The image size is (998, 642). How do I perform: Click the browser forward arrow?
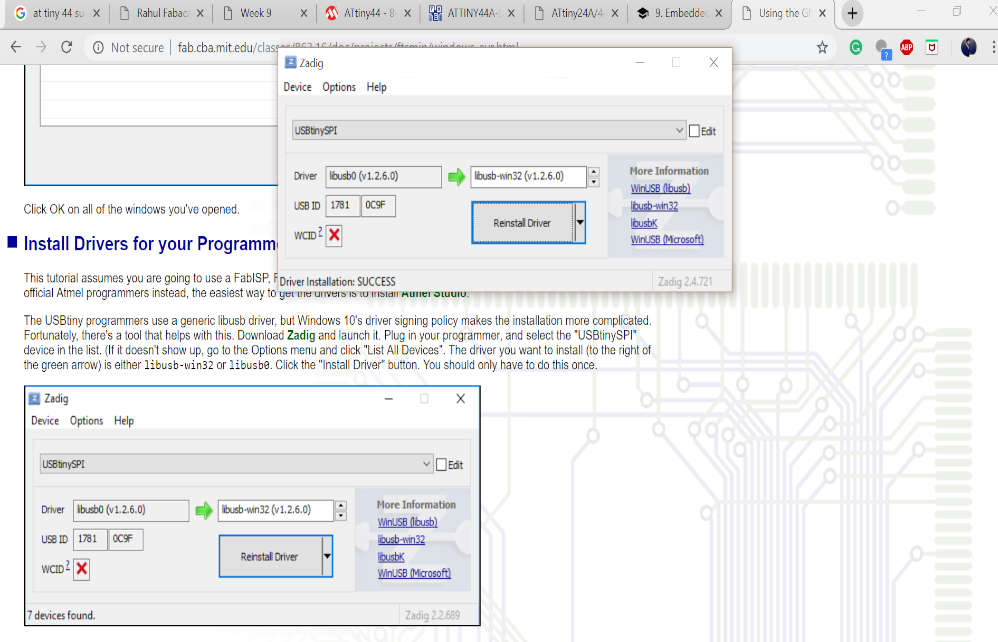click(41, 47)
